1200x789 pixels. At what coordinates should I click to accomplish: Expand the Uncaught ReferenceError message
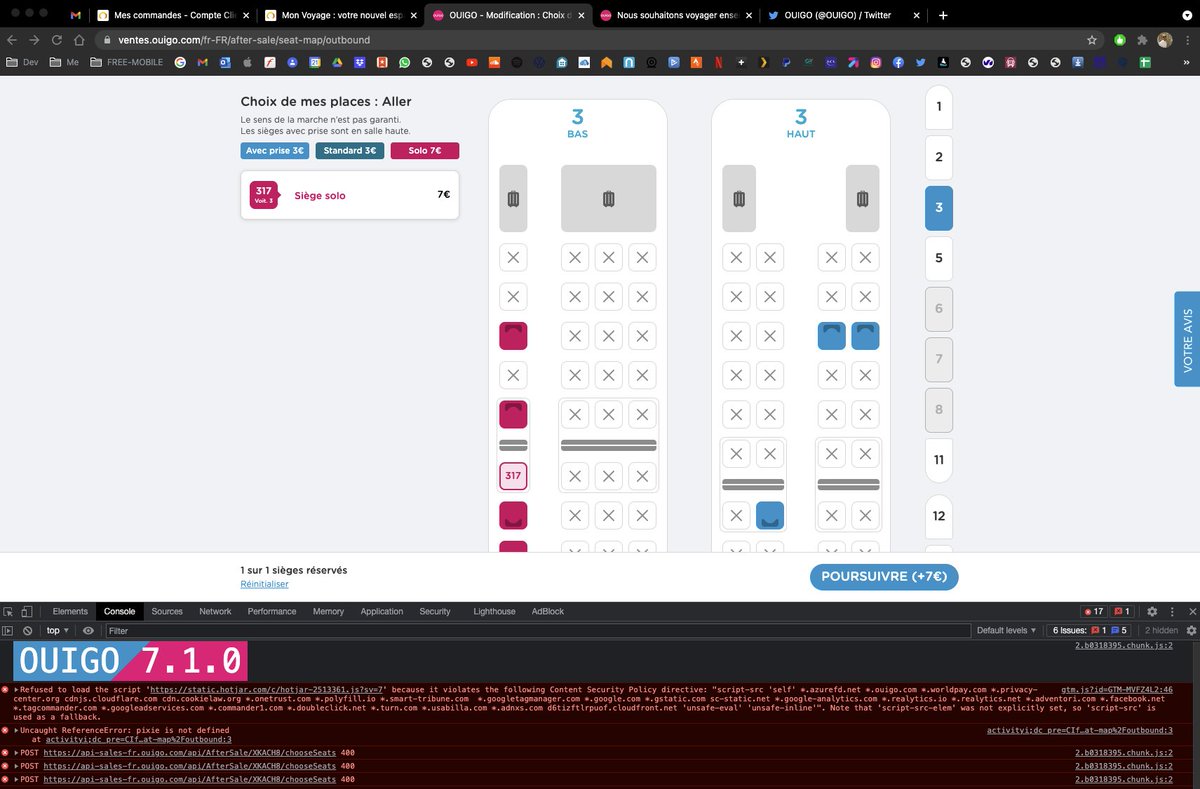[x=17, y=730]
